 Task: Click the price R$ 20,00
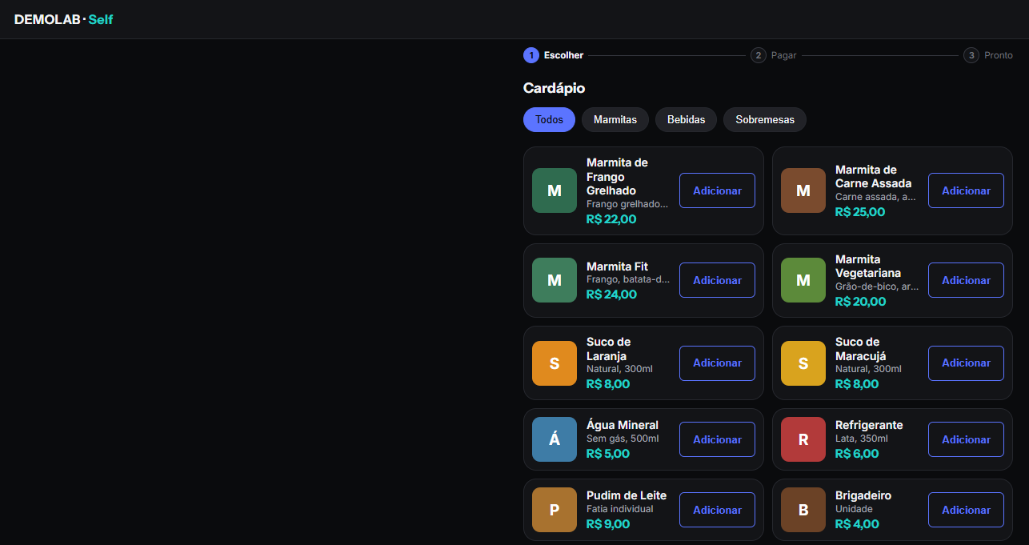tap(860, 301)
